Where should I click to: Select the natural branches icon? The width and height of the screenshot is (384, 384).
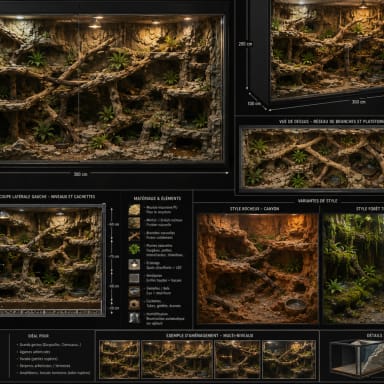tap(134, 236)
